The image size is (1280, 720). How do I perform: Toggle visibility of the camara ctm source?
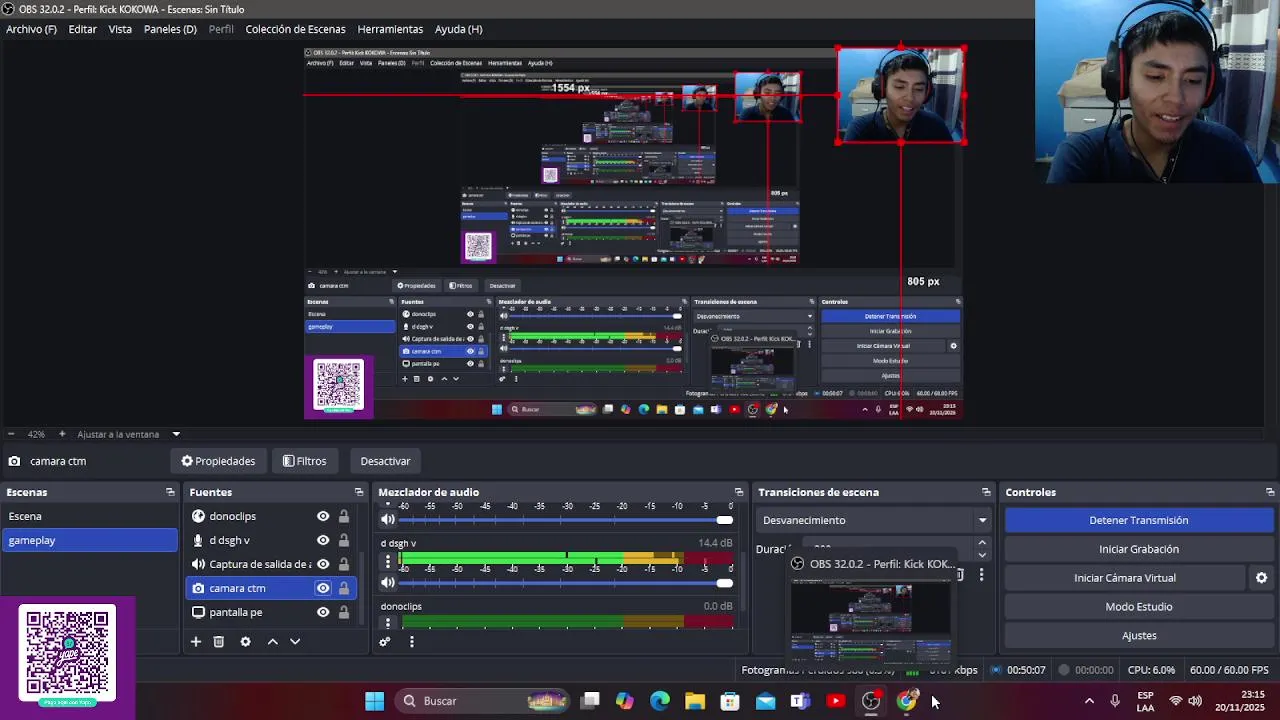click(323, 588)
